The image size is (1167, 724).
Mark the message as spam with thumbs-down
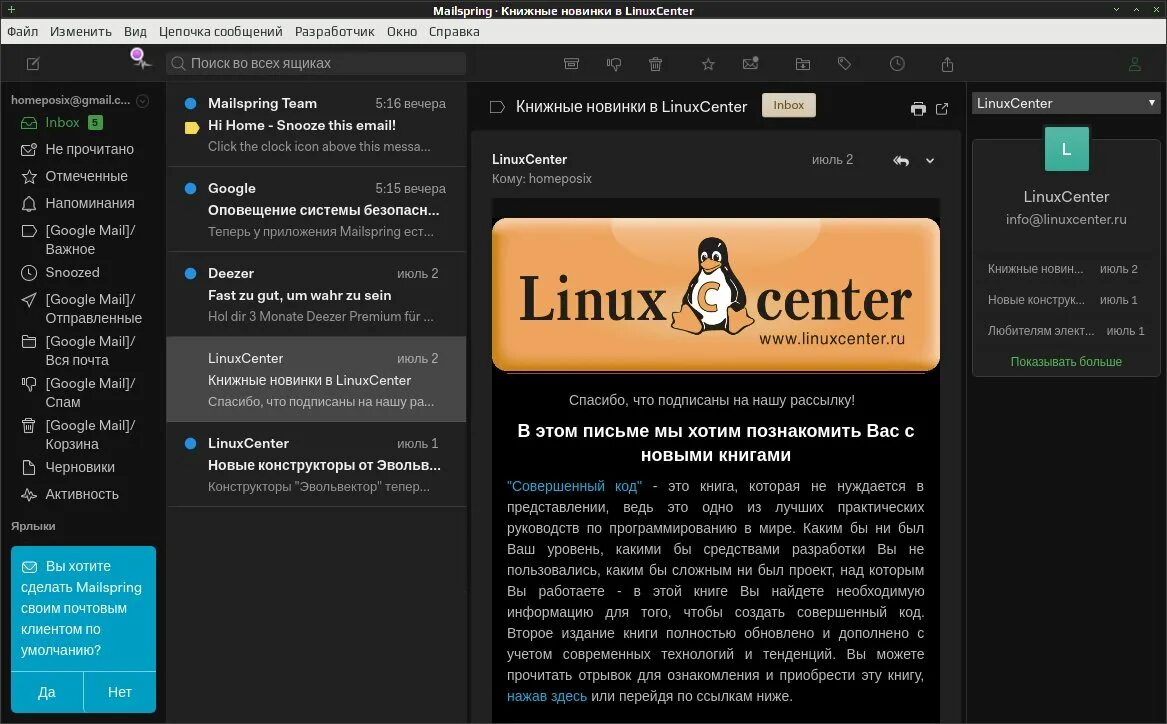click(614, 65)
